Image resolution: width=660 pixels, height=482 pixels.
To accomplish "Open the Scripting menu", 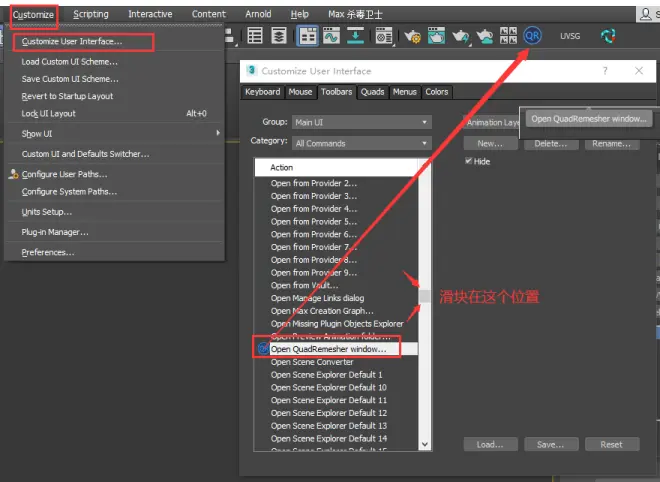I will coord(90,14).
